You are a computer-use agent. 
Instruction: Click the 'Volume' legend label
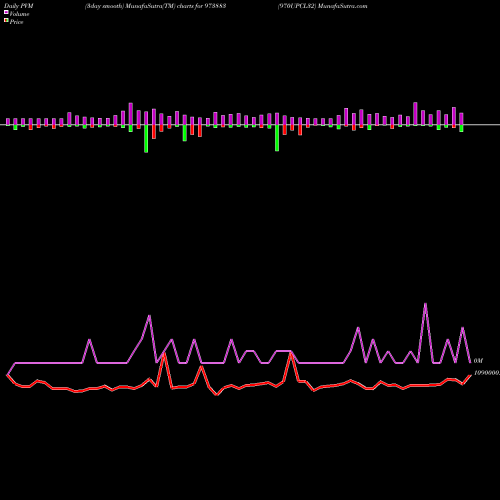point(19,14)
